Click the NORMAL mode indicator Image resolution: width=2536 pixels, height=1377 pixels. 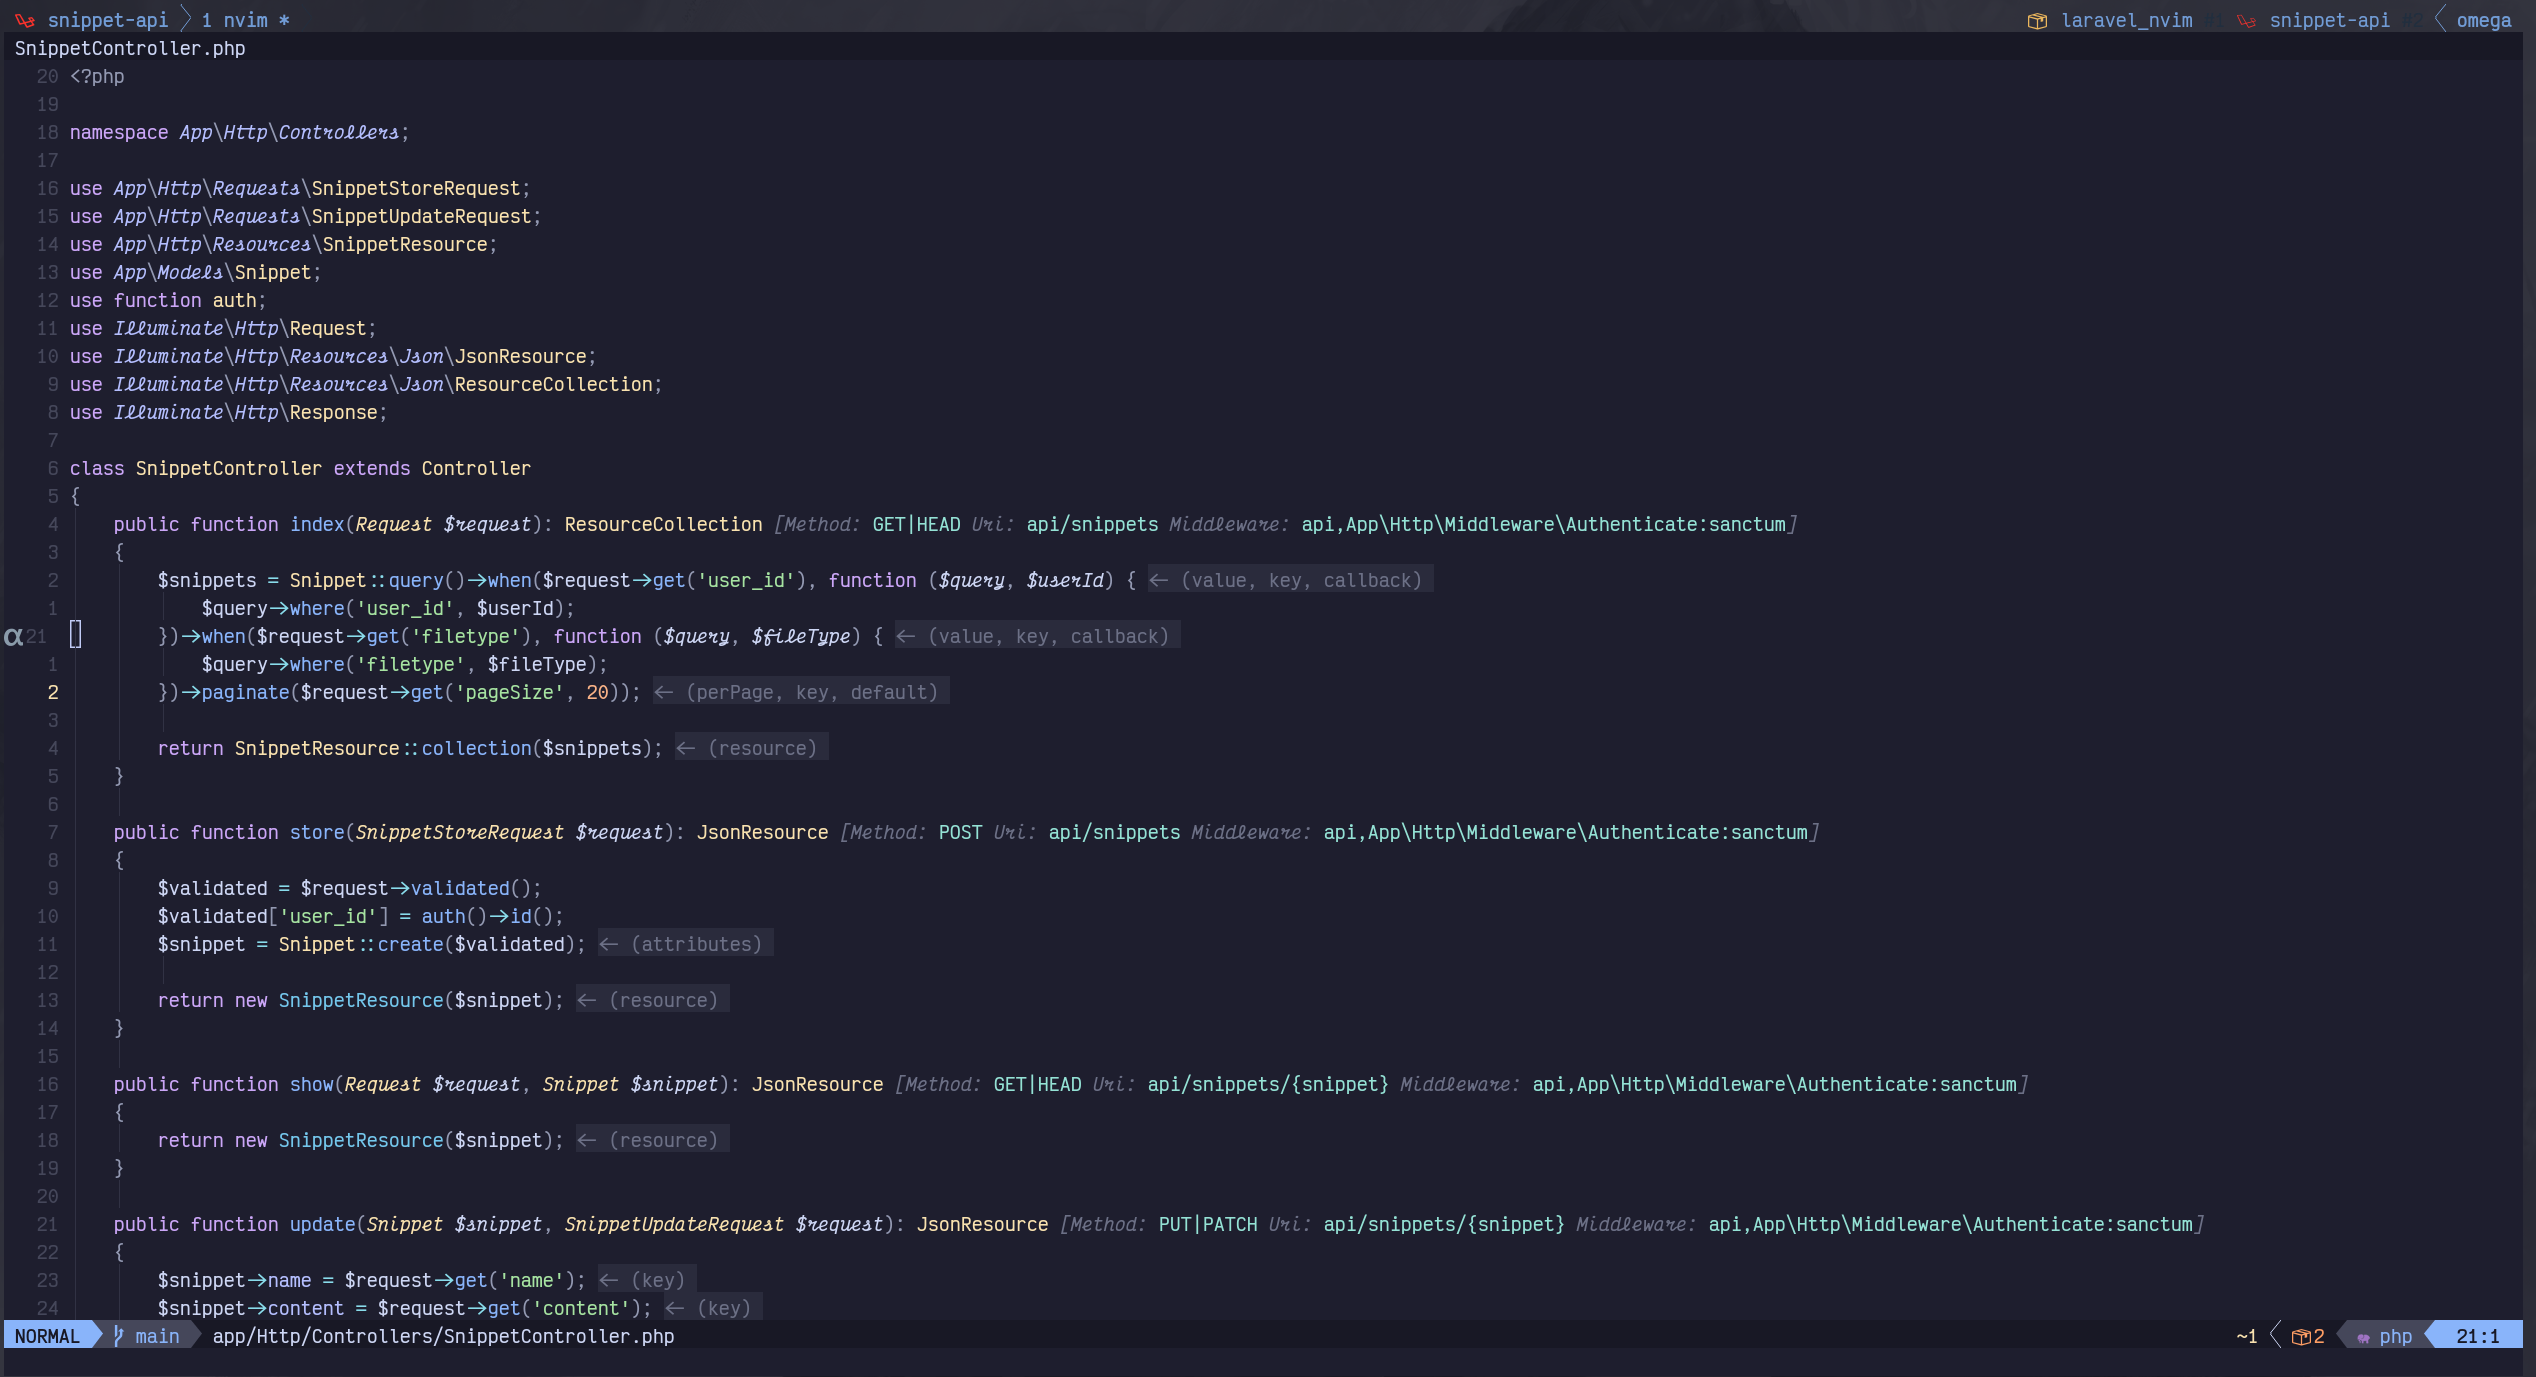click(x=47, y=1336)
